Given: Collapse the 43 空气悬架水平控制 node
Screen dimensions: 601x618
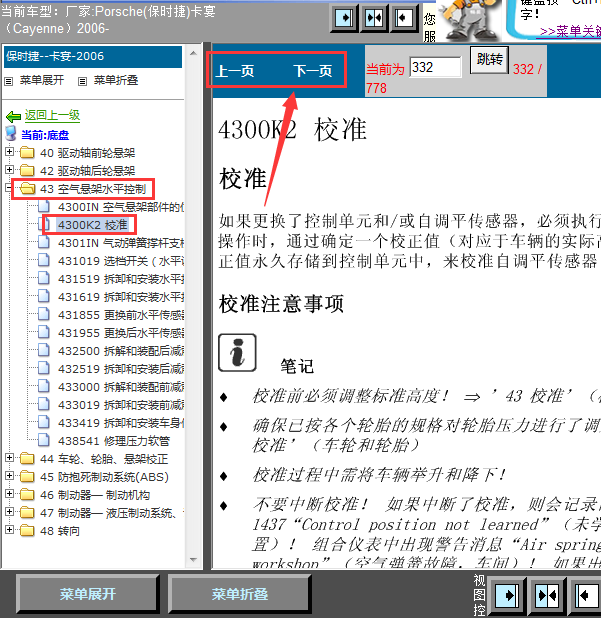Looking at the screenshot, I should tap(9, 188).
